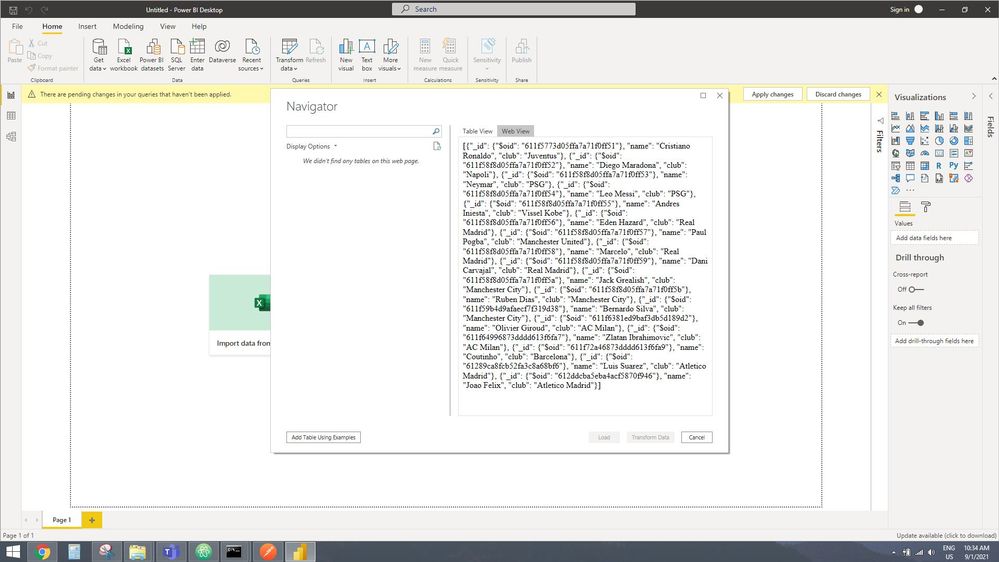Click Update available status link
The width and height of the screenshot is (999, 562).
(946, 535)
